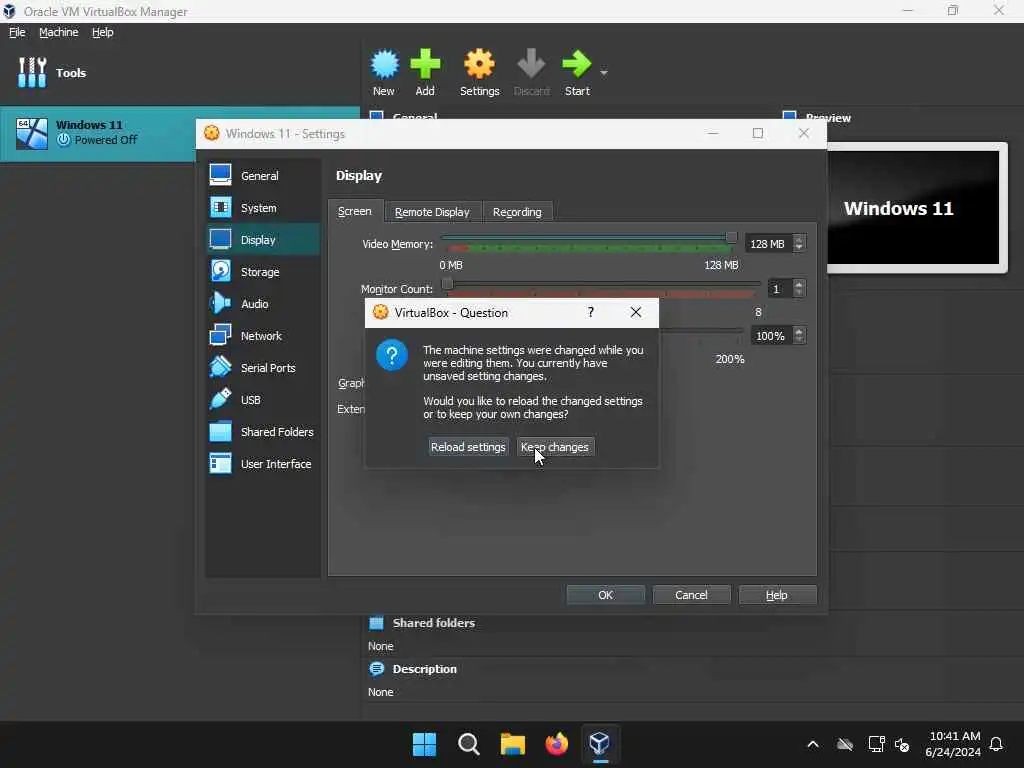Image resolution: width=1024 pixels, height=768 pixels.
Task: Open taskbar Search
Action: 468,744
